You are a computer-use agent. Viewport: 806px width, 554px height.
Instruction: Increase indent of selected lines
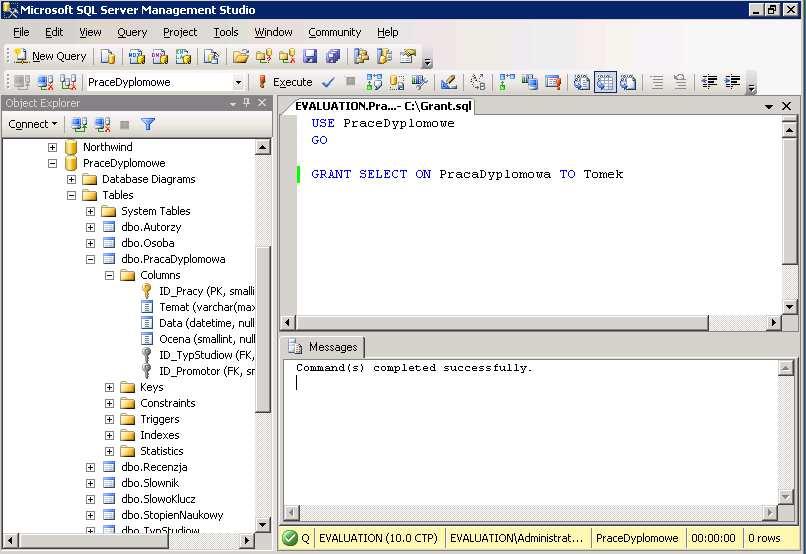pyautogui.click(x=732, y=82)
